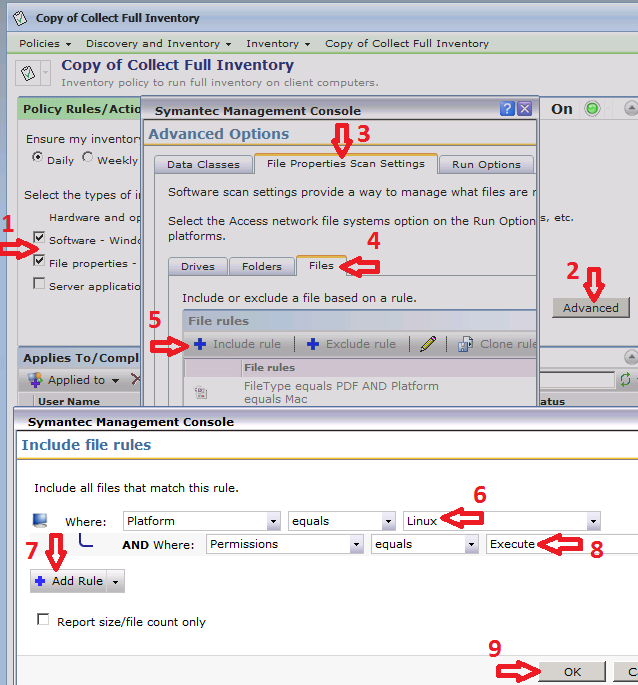Enable the Server applications checkbox
This screenshot has height=685, width=638.
click(x=39, y=284)
